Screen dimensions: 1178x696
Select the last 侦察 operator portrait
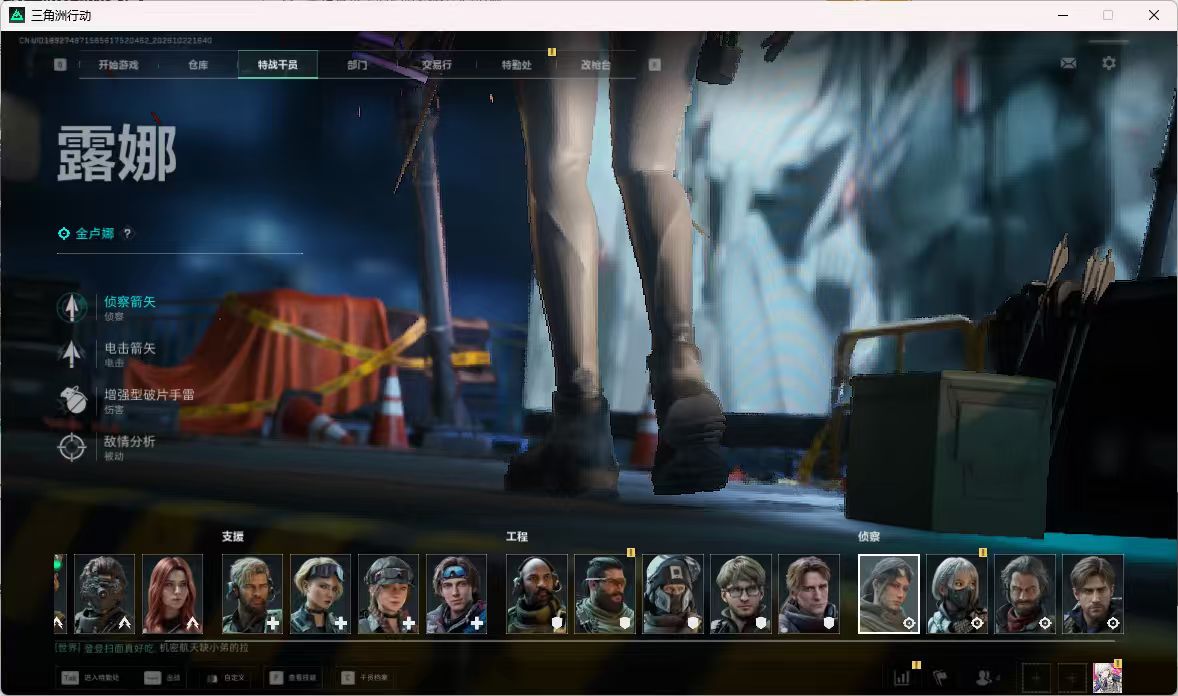pyautogui.click(x=1093, y=594)
